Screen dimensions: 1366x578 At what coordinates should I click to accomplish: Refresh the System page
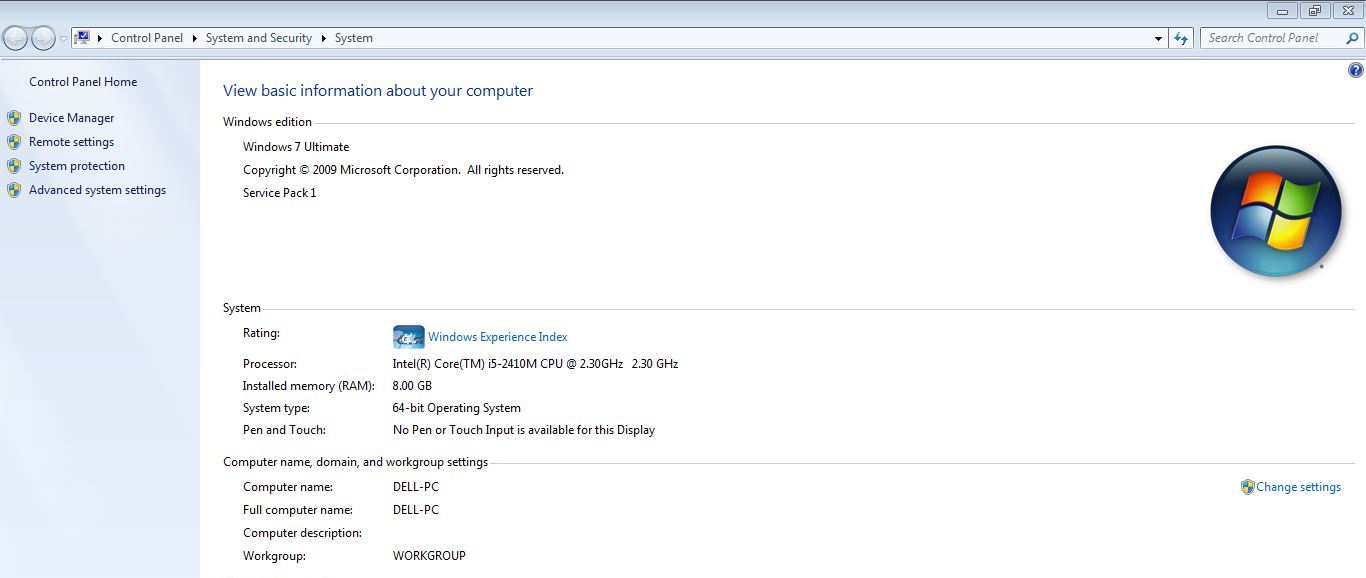1181,38
